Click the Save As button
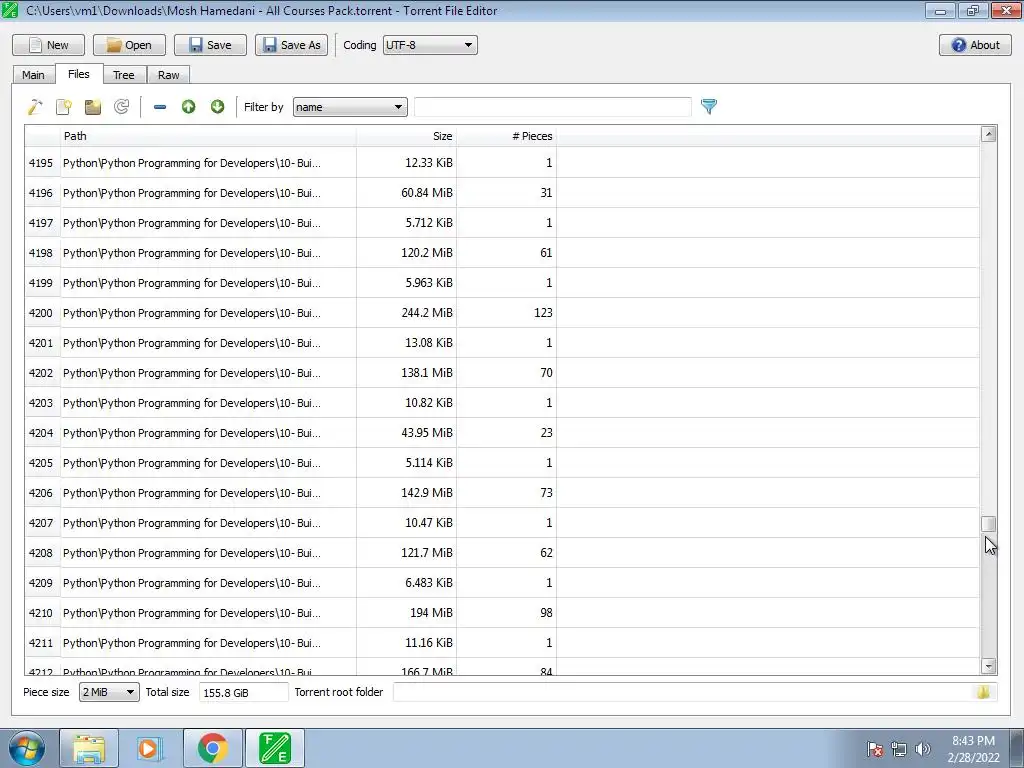The width and height of the screenshot is (1024, 768). [x=291, y=45]
